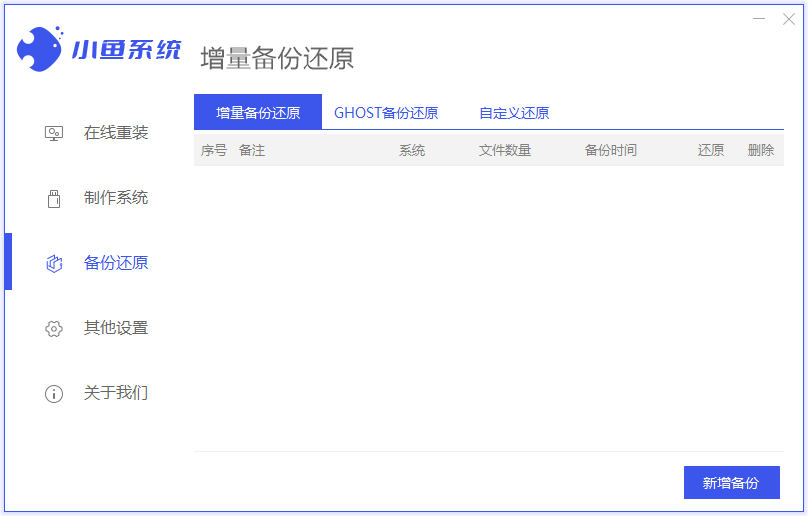Click the 在线重装 monitor icon

[54, 134]
